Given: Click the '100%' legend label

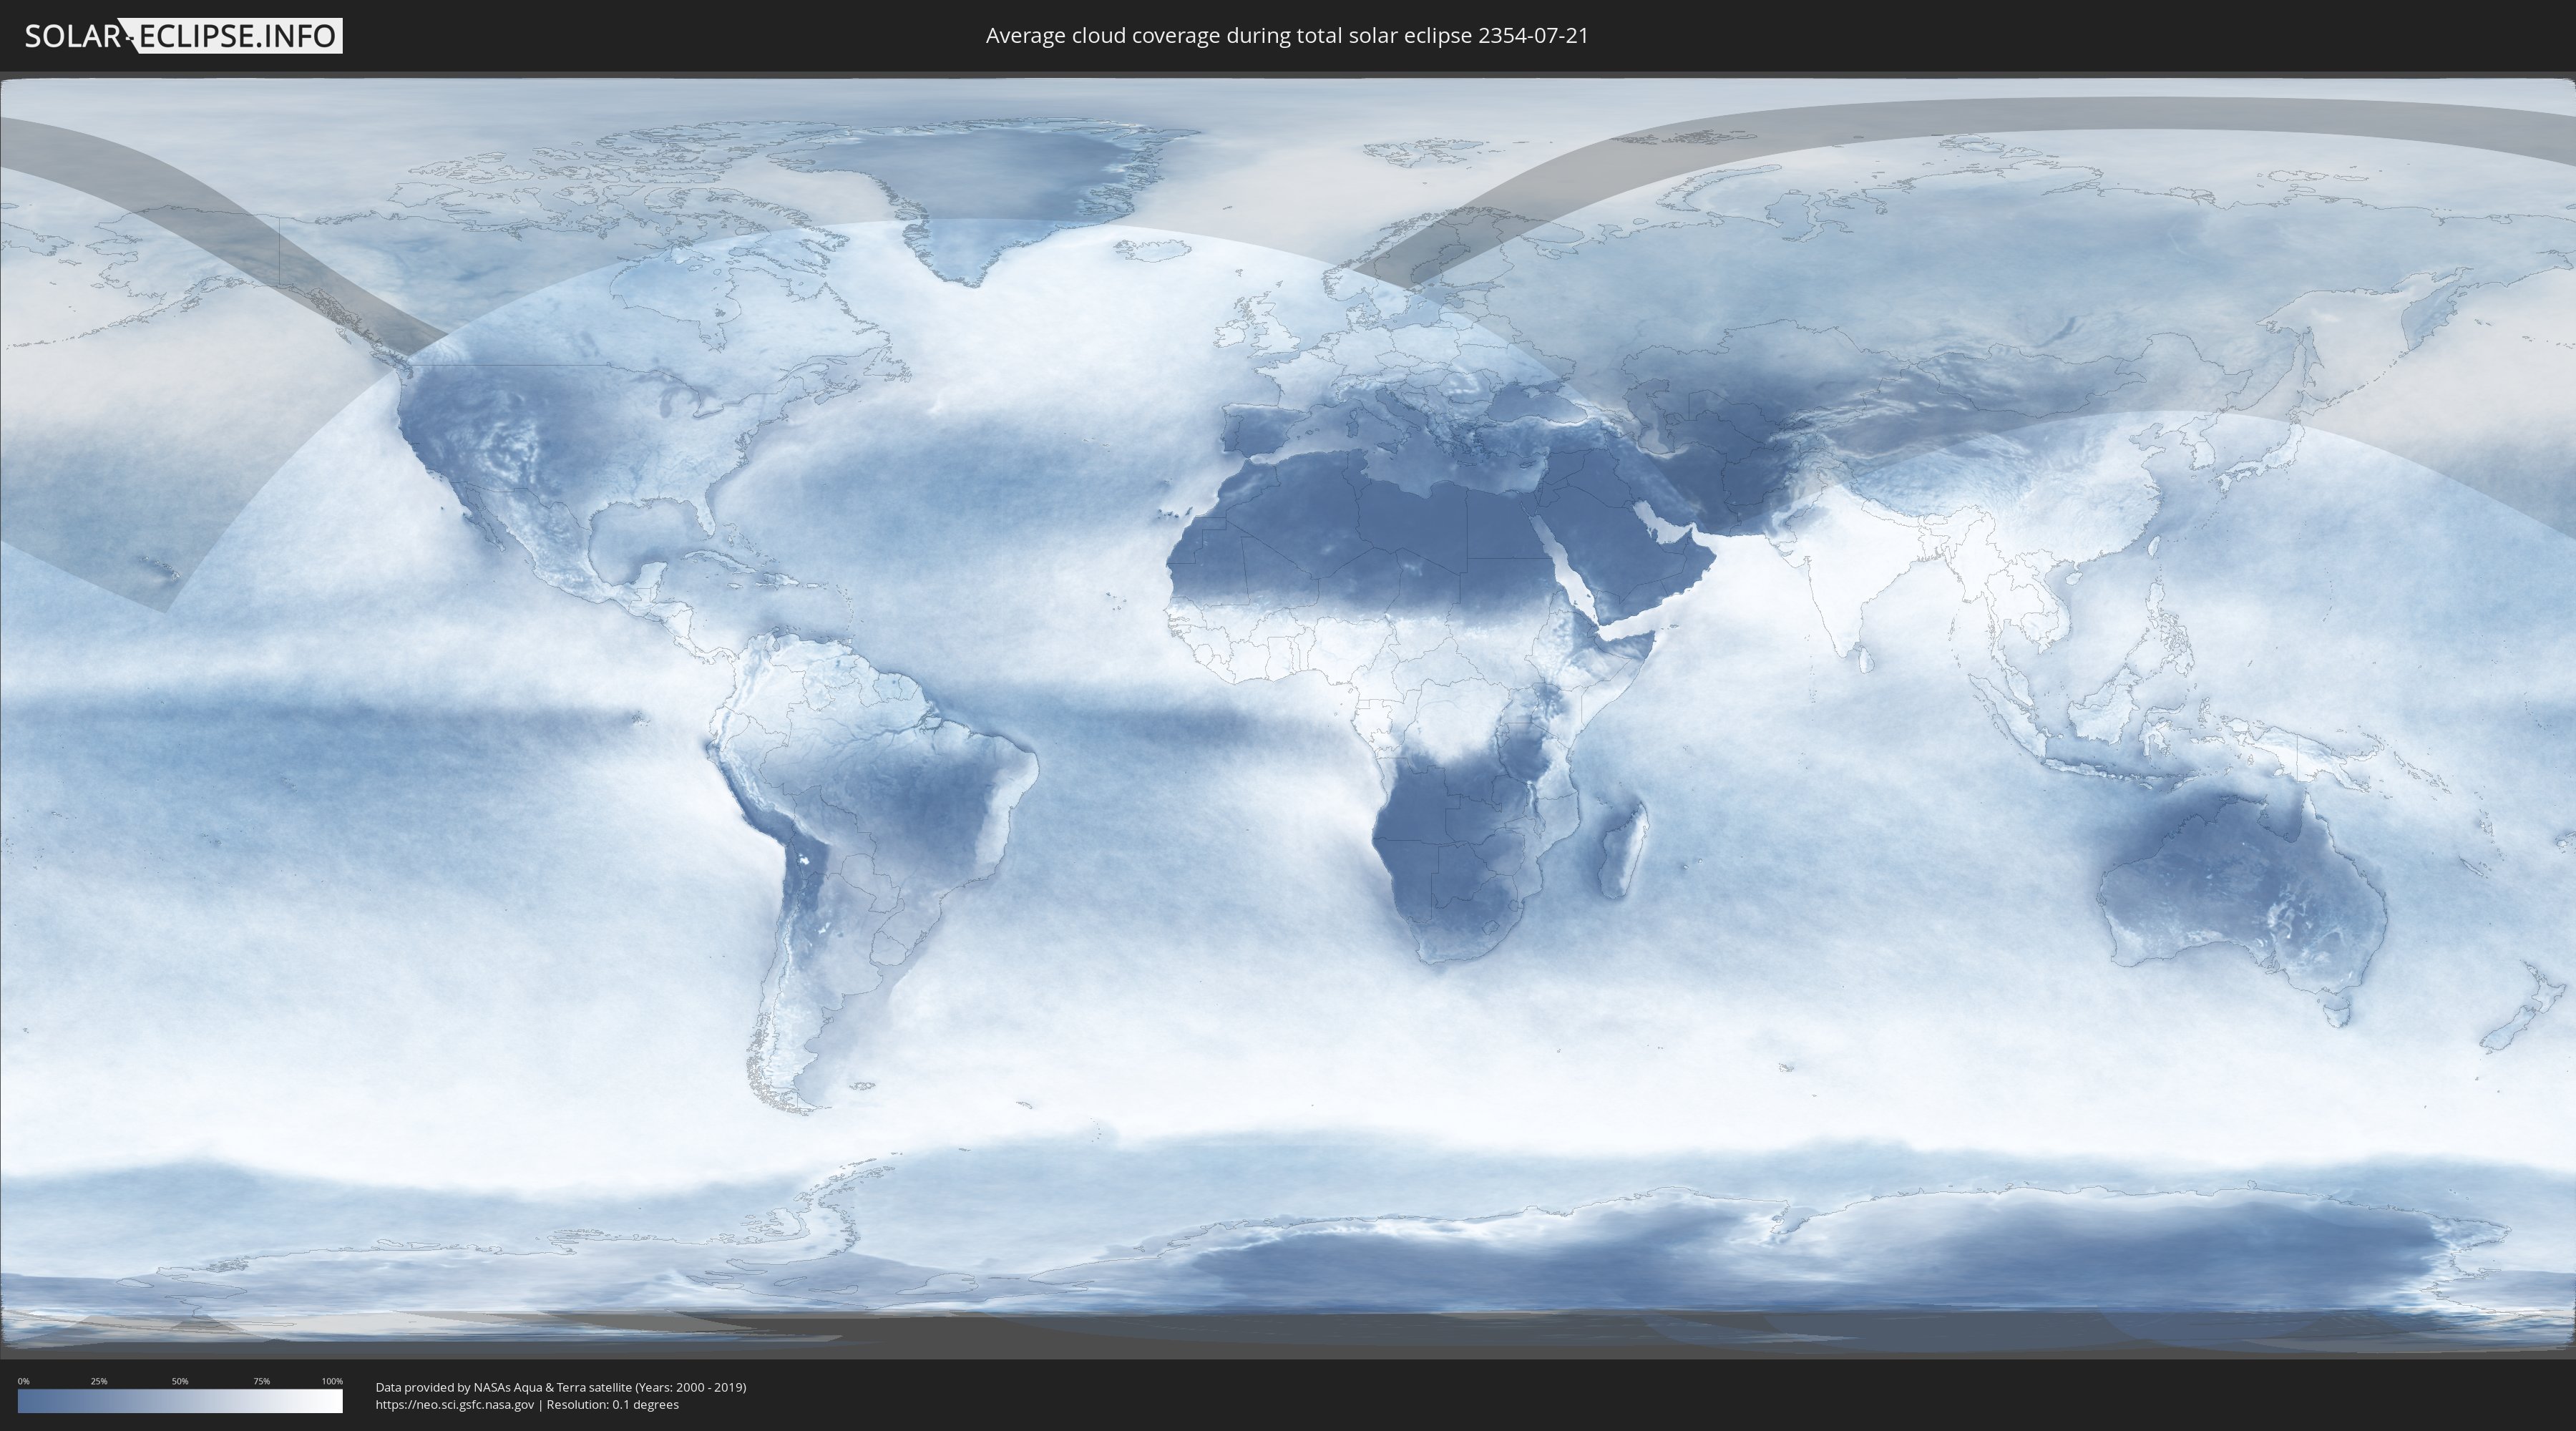Looking at the screenshot, I should [332, 1381].
